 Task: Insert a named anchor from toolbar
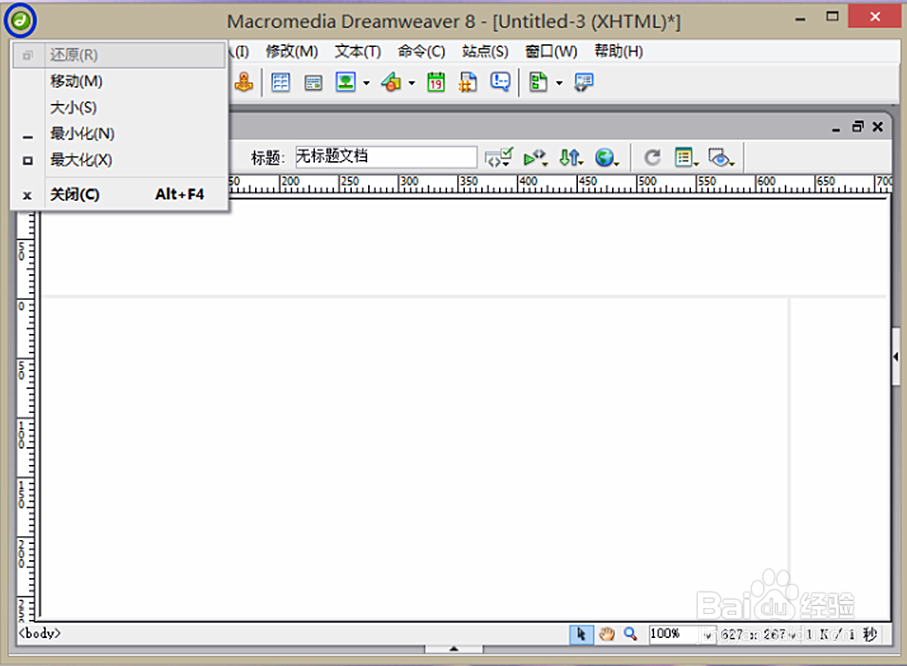pyautogui.click(x=244, y=82)
